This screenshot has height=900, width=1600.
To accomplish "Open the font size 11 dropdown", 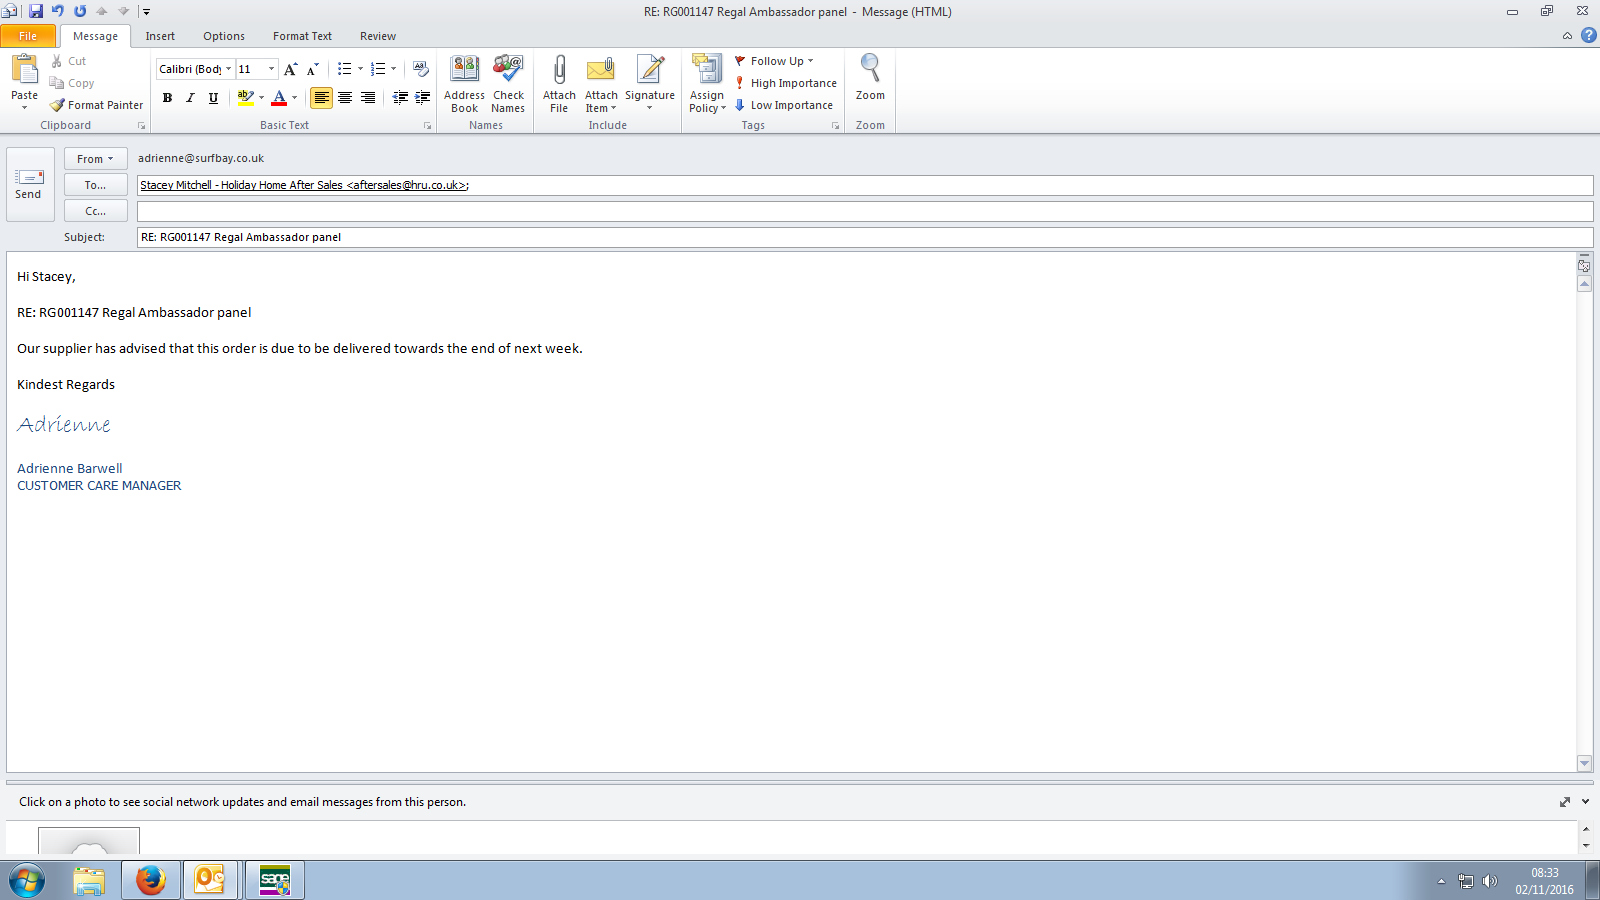I will (271, 69).
